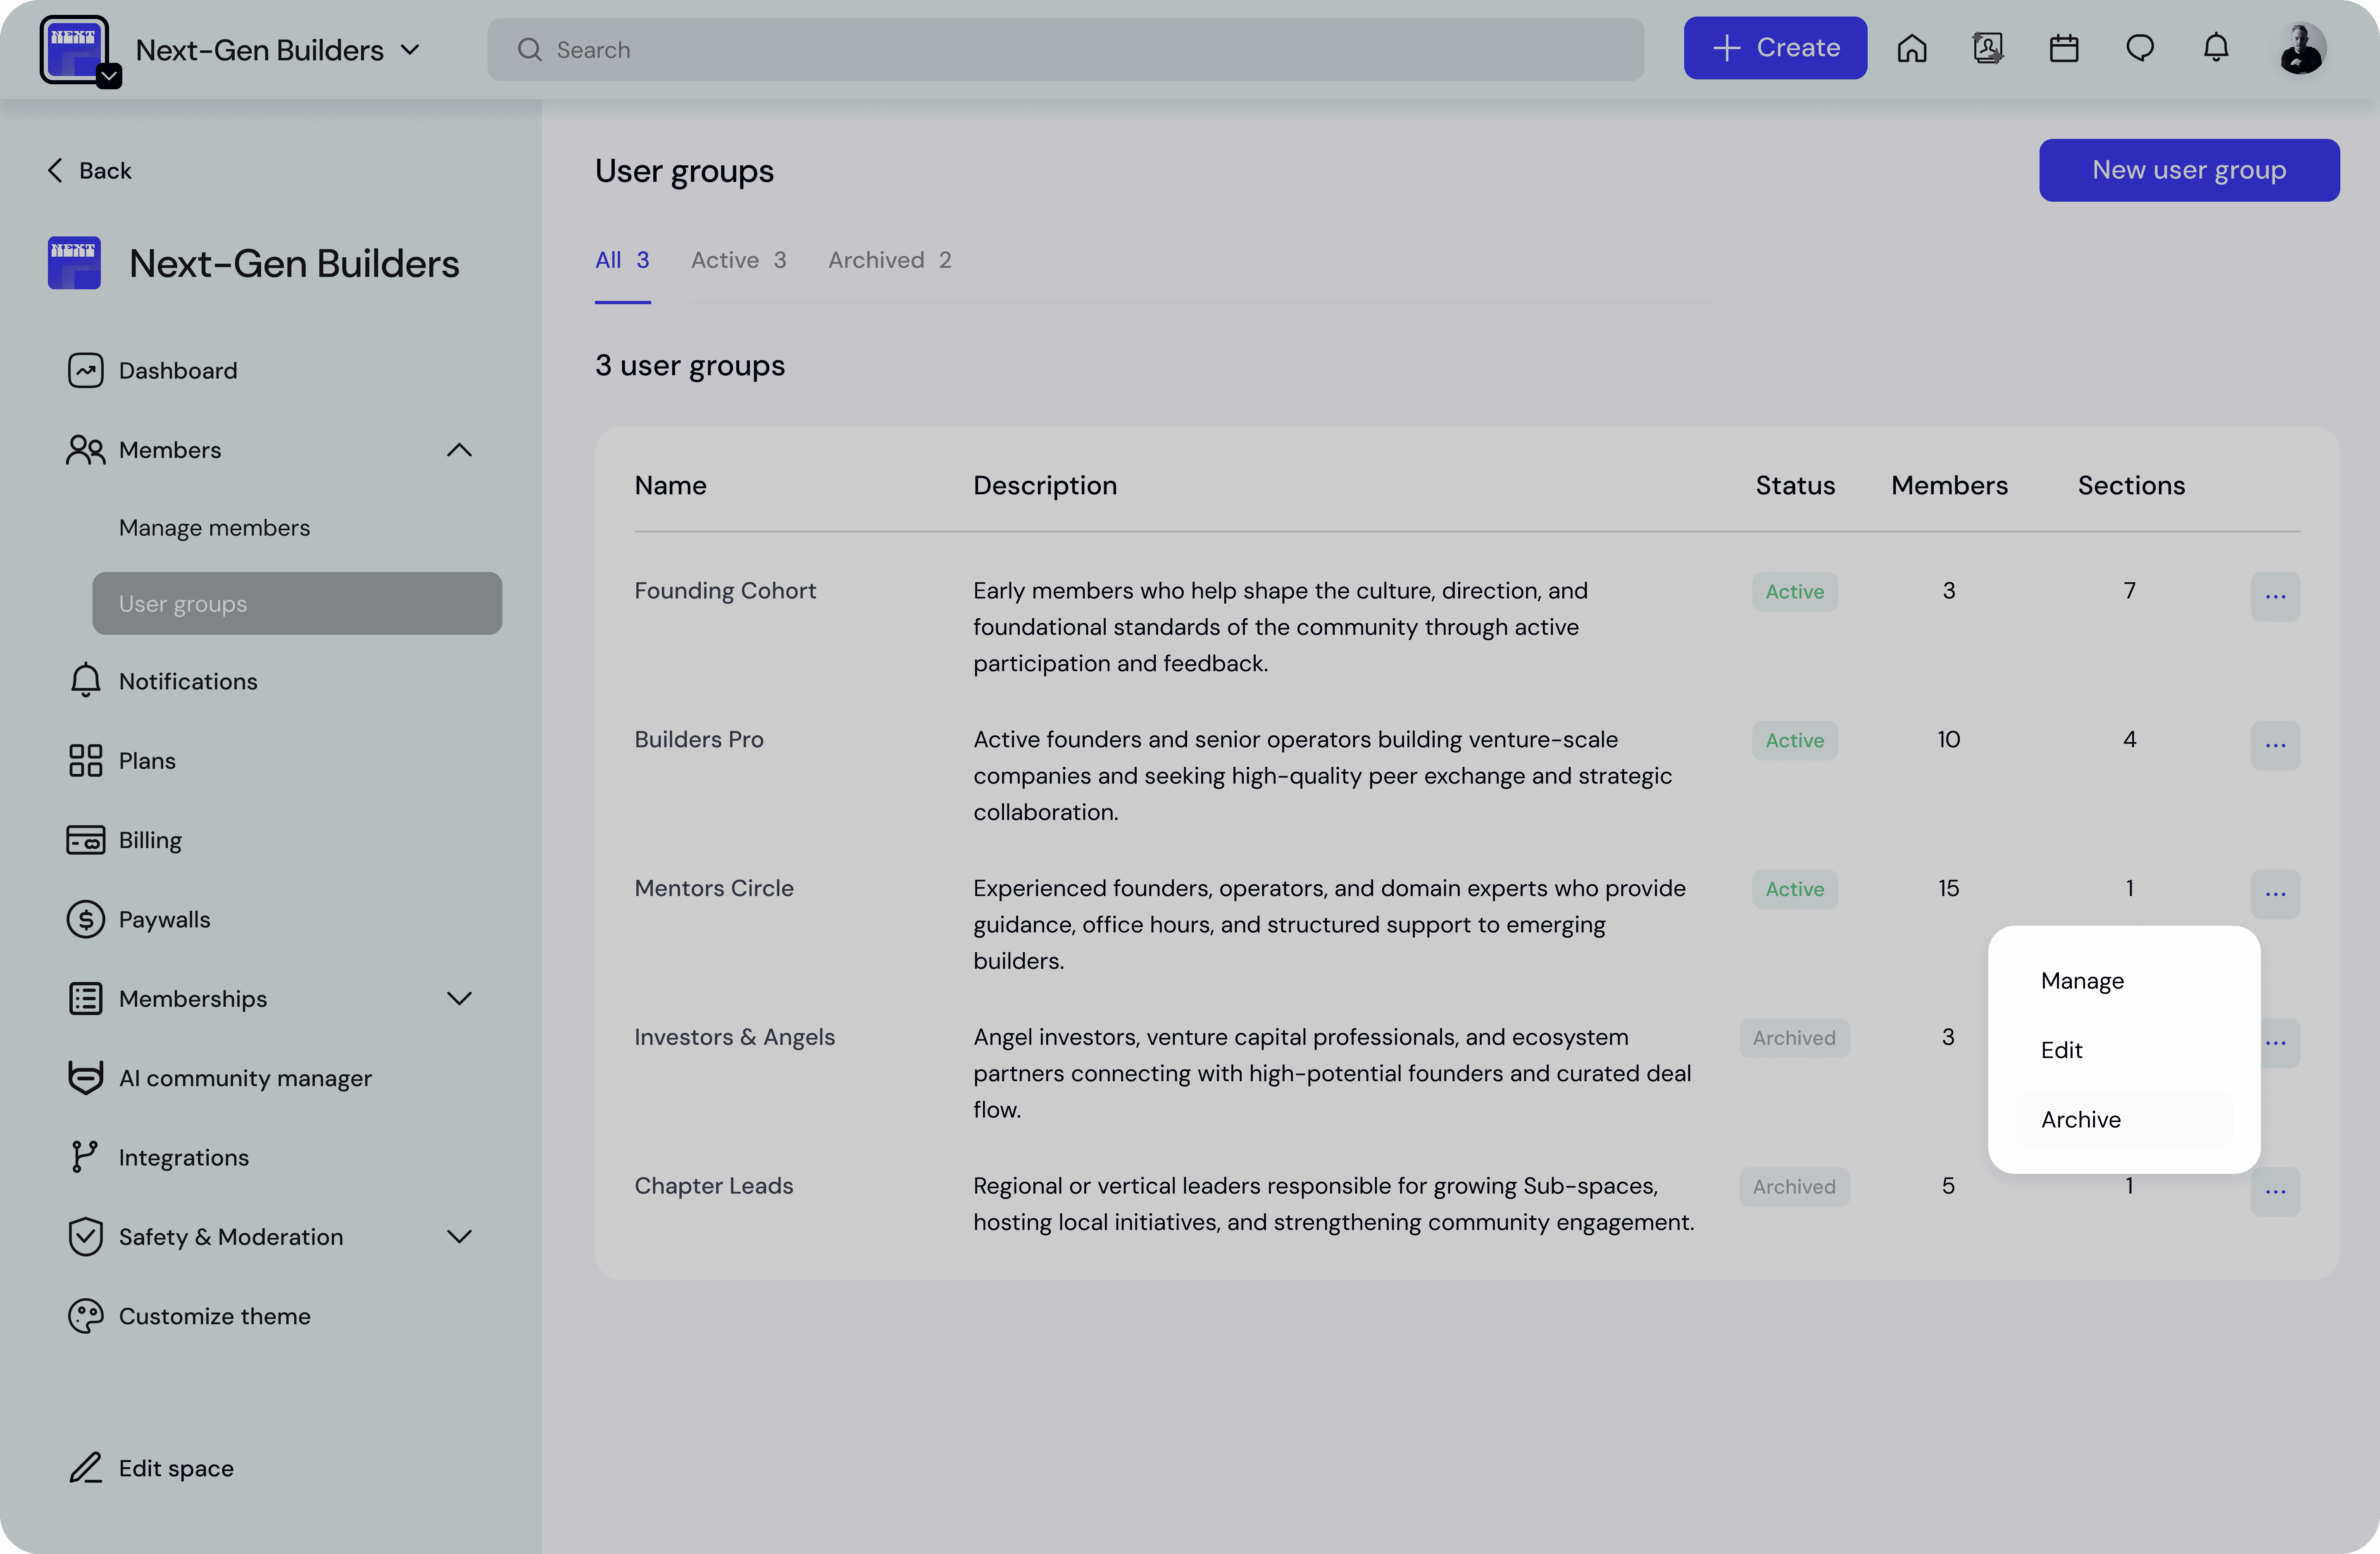Open the members directory icon
This screenshot has height=1554, width=2380.
click(x=1988, y=48)
